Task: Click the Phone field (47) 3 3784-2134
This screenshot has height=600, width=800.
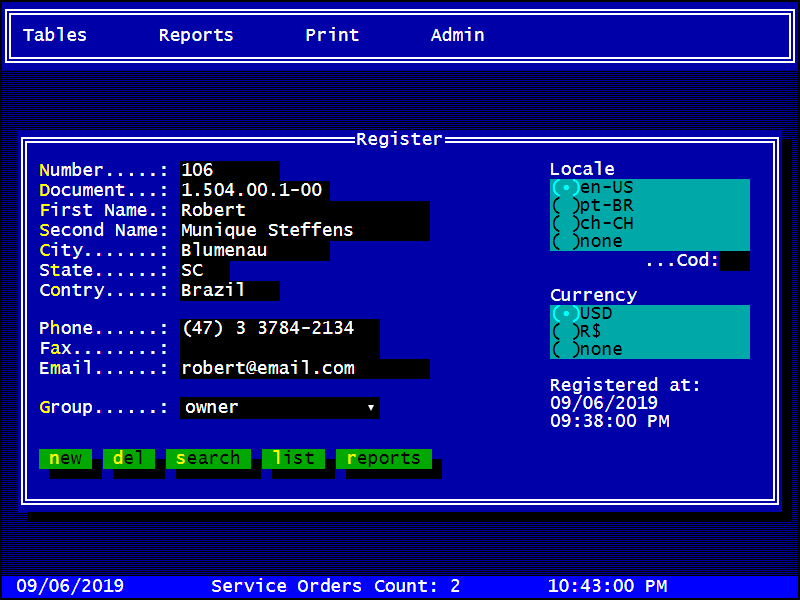Action: 280,329
